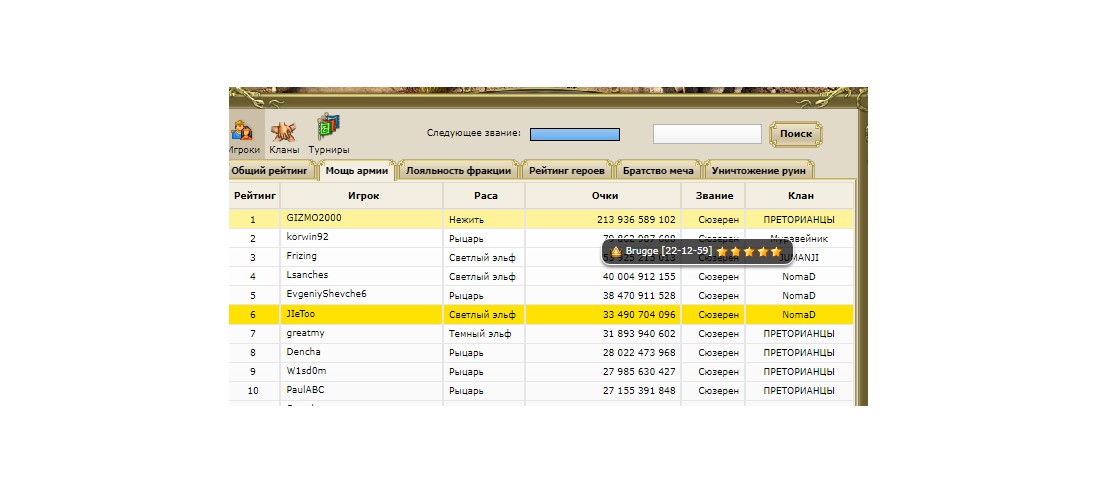This screenshot has height=492, width=1096.
Task: Click the Очки column header
Action: (604, 196)
